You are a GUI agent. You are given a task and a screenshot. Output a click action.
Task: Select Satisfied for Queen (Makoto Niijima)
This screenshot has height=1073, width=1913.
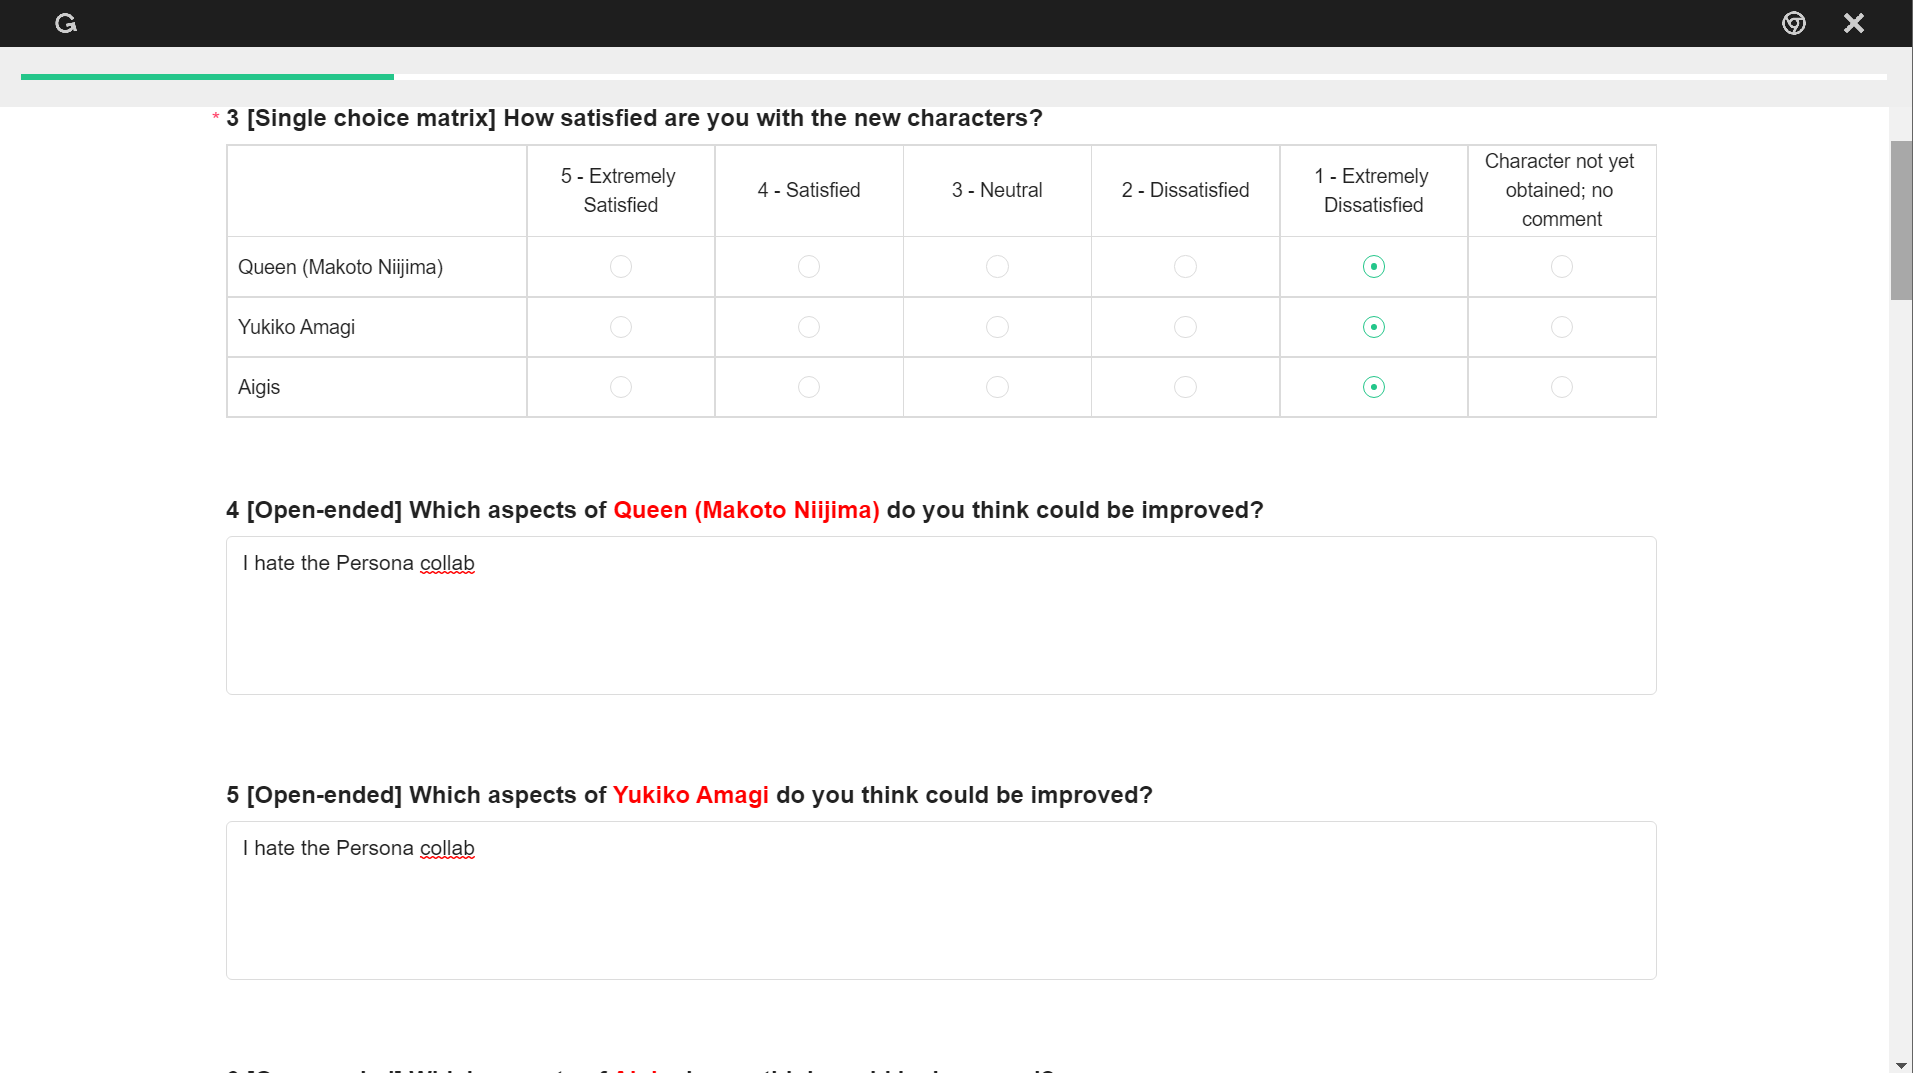(809, 267)
